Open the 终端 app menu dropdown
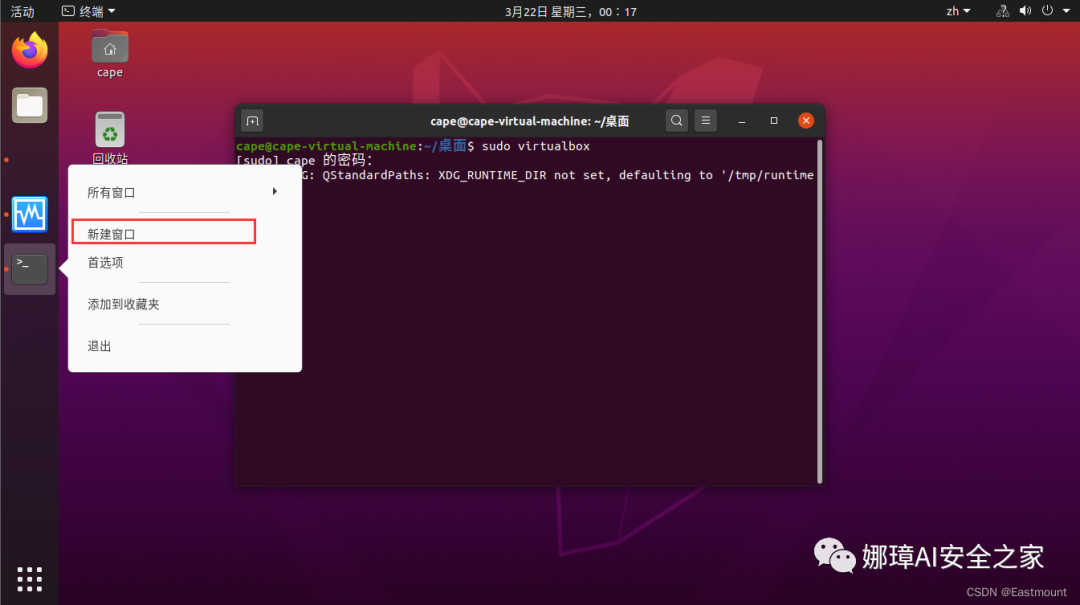 [89, 11]
